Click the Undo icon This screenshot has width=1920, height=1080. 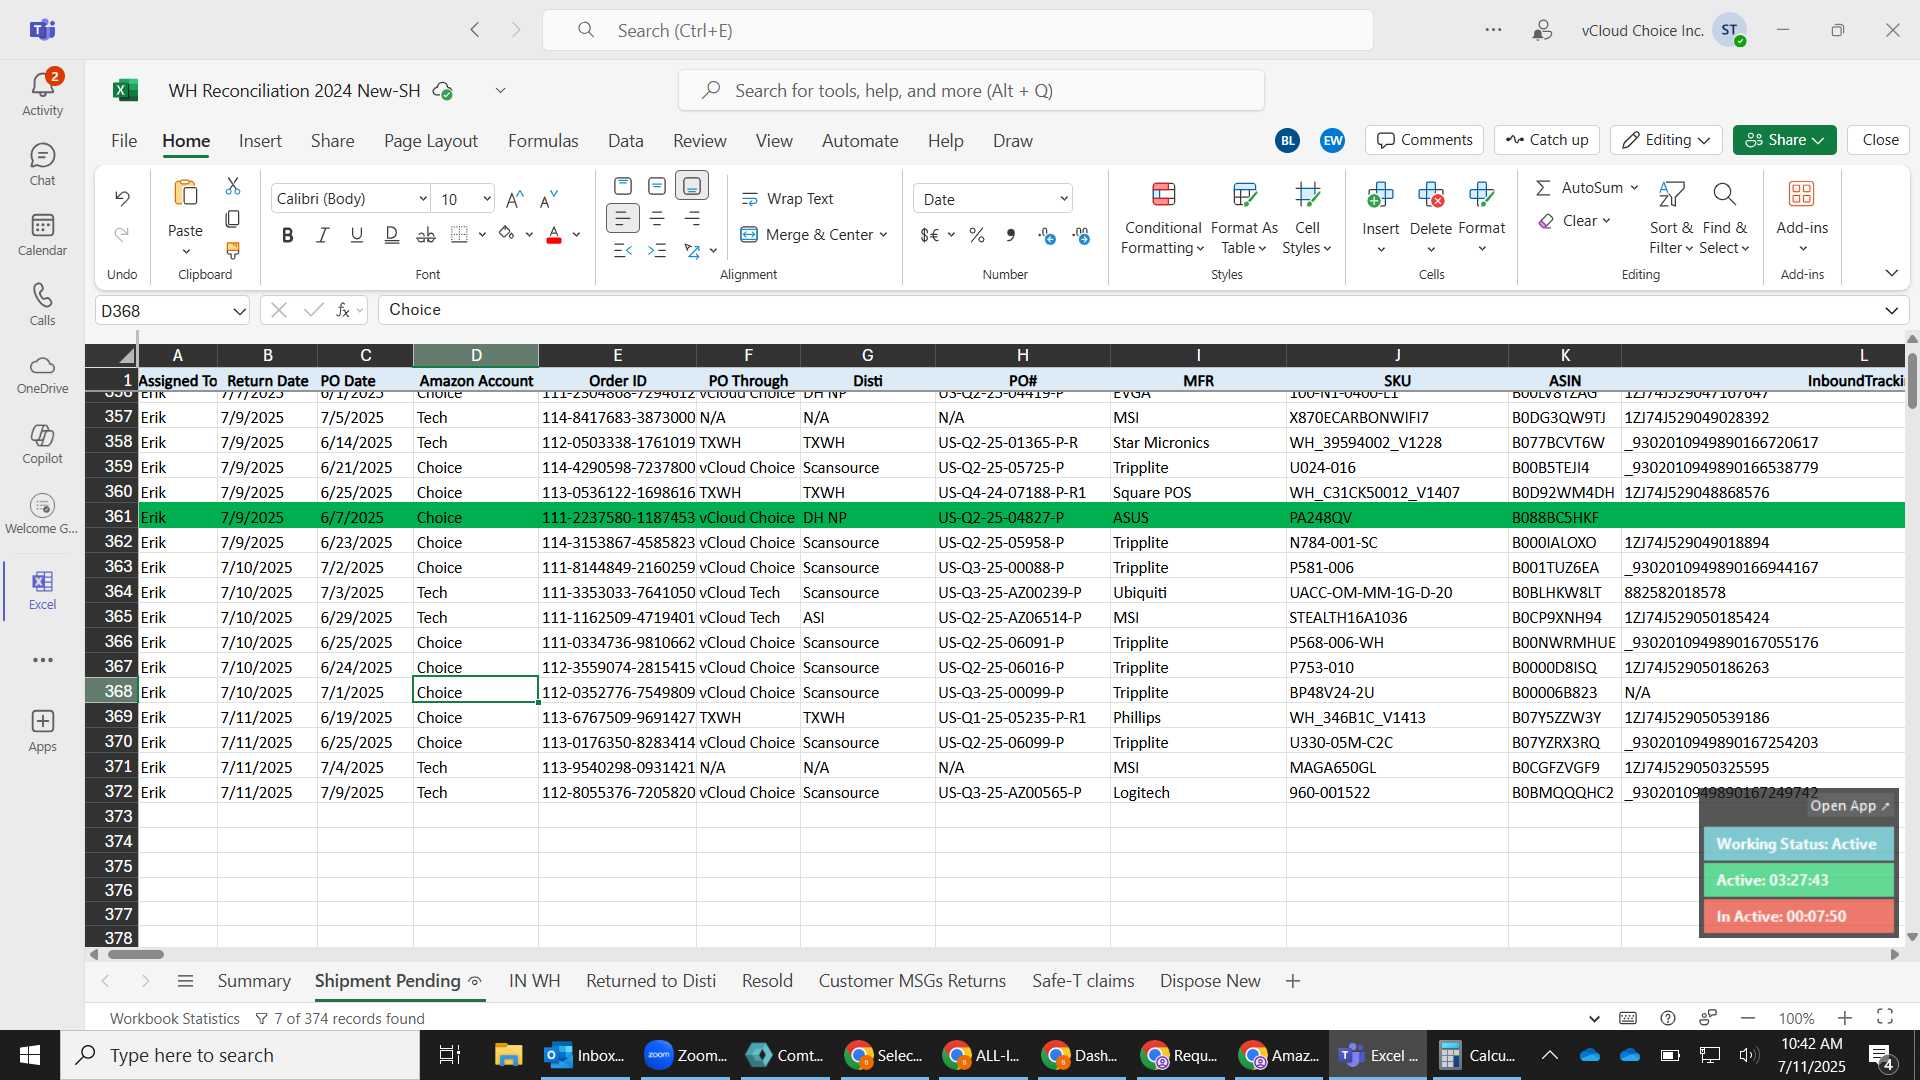pyautogui.click(x=122, y=198)
